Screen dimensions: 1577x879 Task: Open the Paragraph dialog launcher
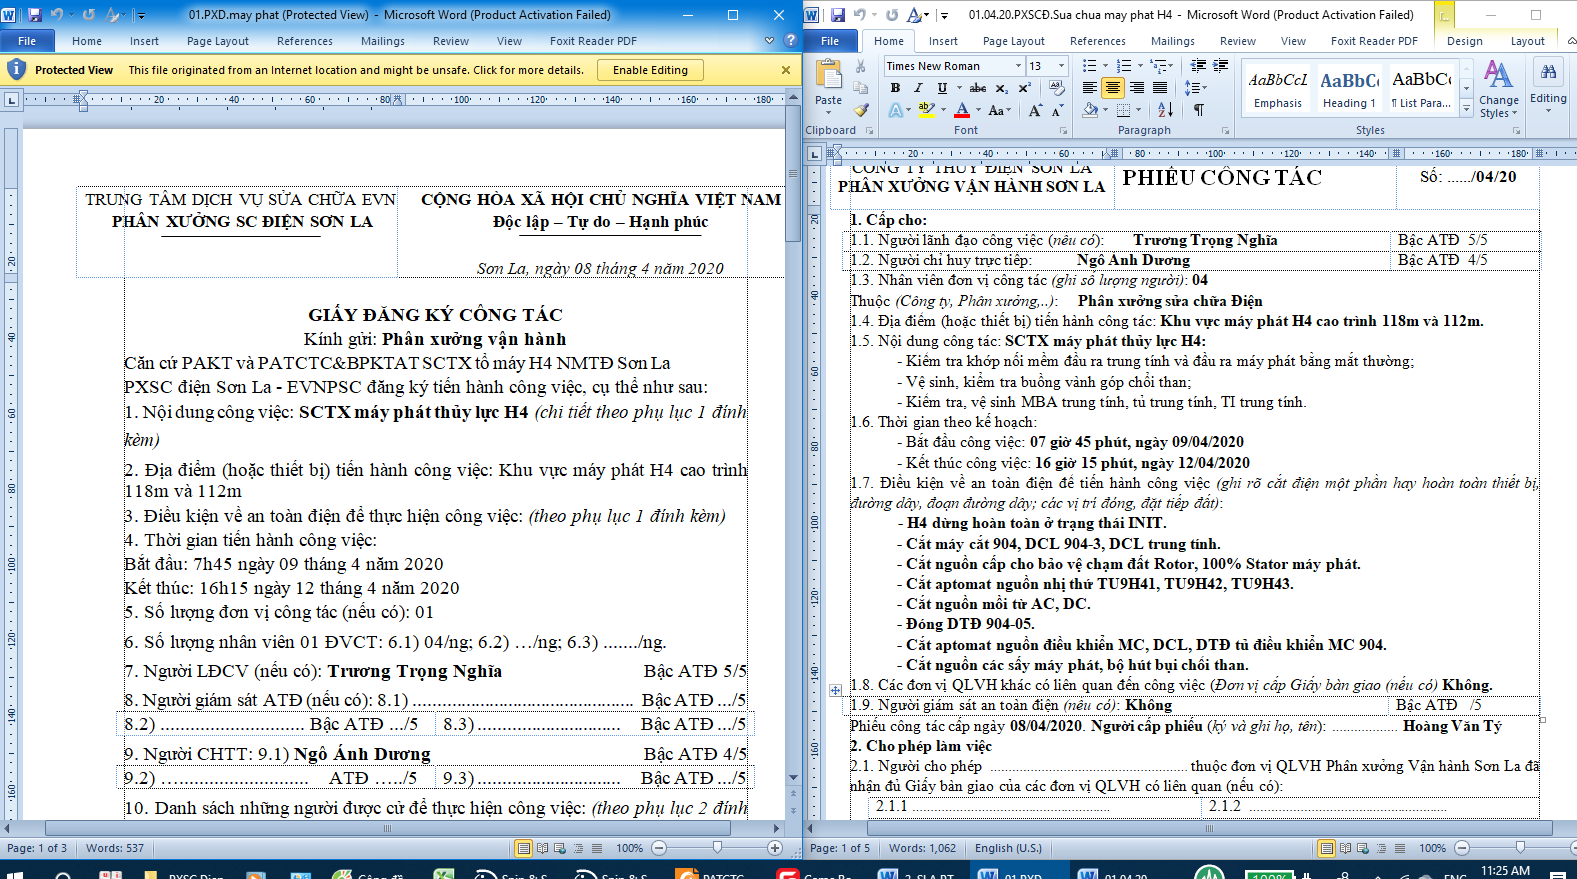[x=1225, y=131]
